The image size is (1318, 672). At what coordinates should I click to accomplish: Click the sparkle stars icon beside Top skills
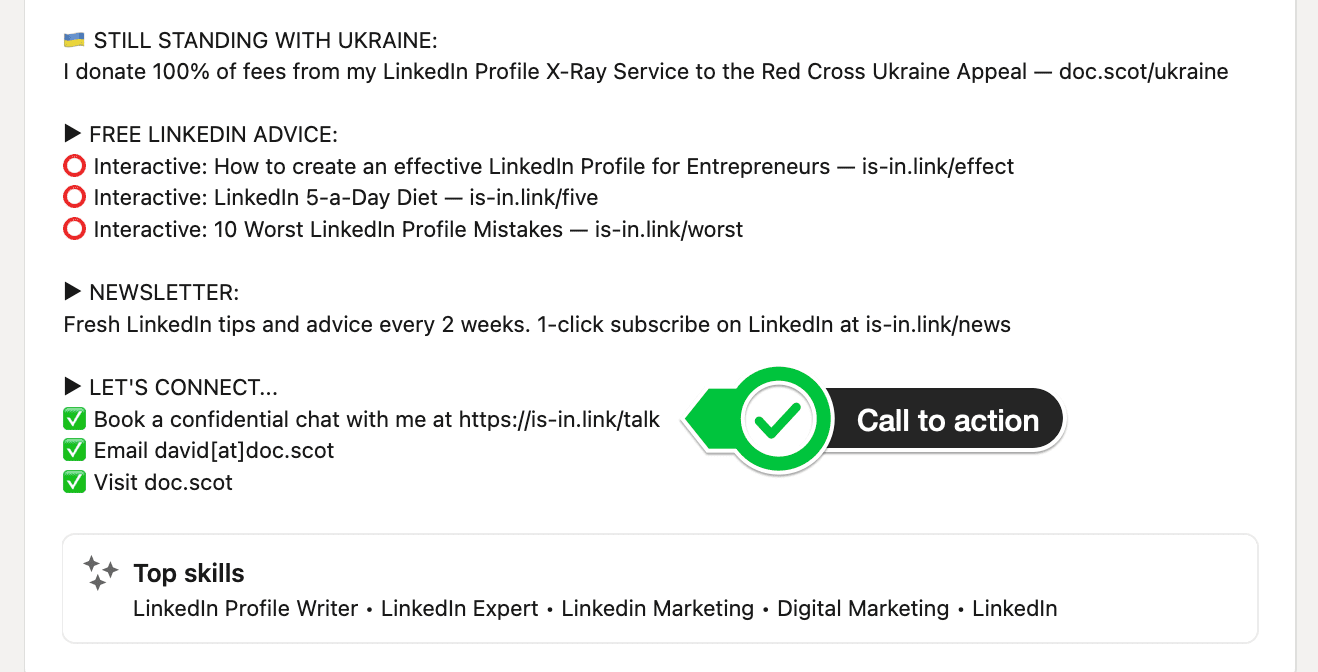[x=102, y=572]
